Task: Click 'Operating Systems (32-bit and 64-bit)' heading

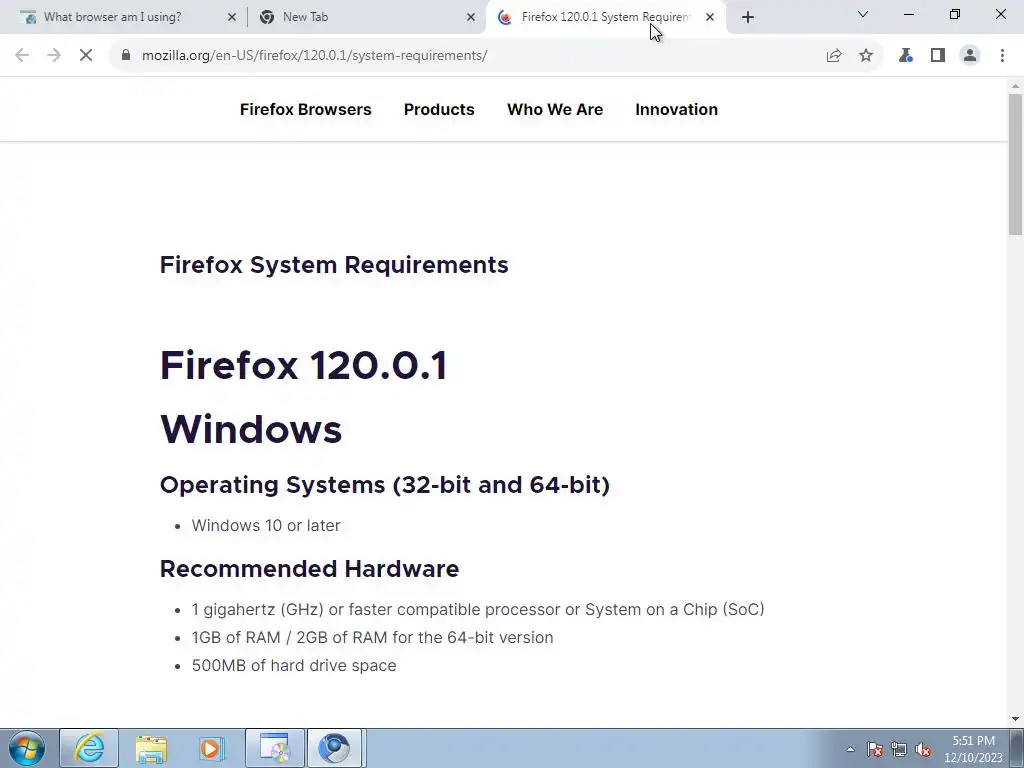Action: pyautogui.click(x=385, y=485)
